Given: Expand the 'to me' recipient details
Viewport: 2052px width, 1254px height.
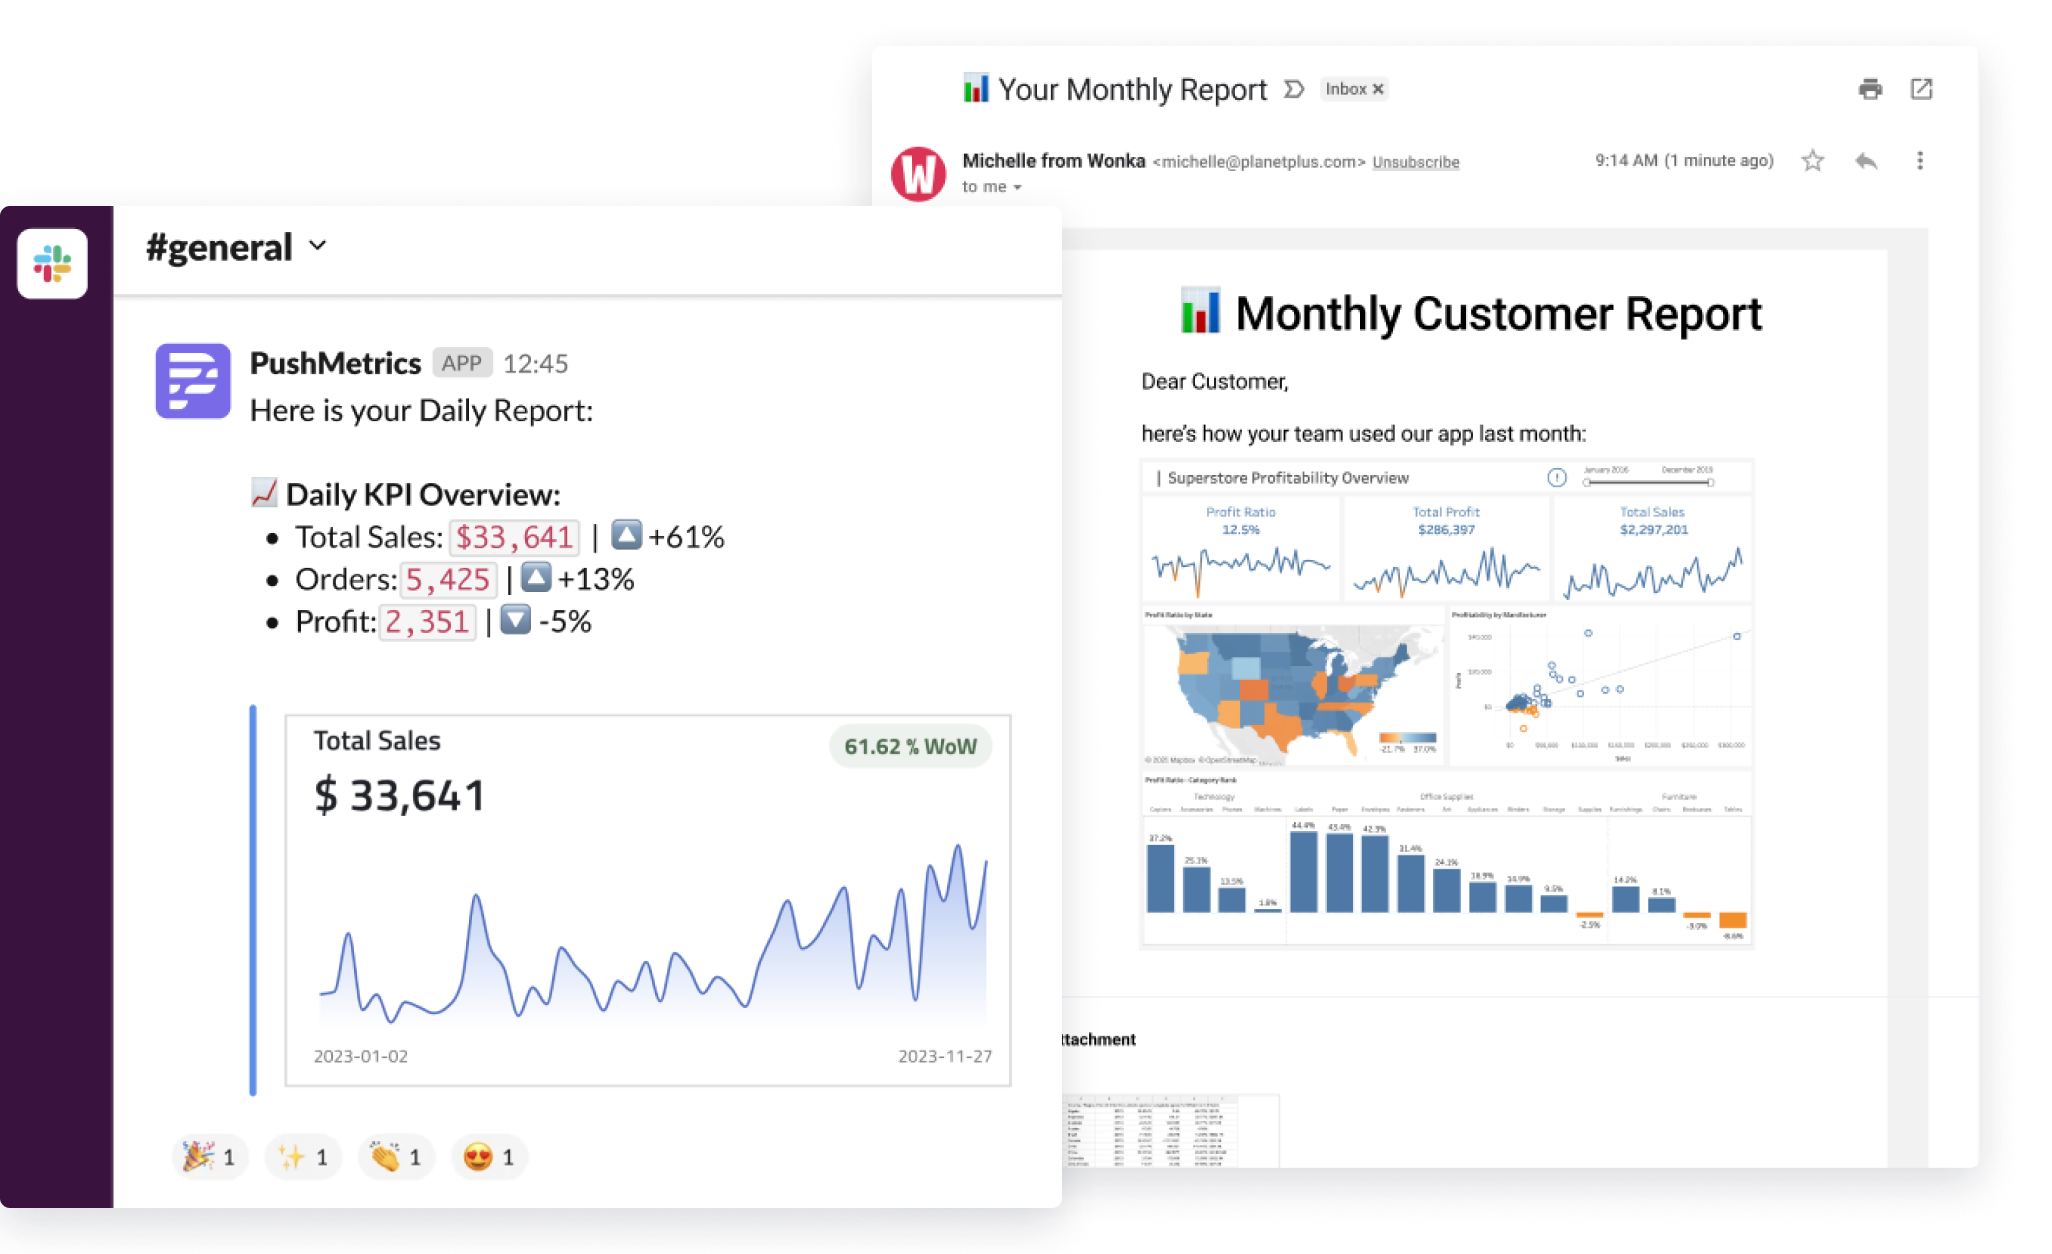Looking at the screenshot, I should pyautogui.click(x=1018, y=188).
